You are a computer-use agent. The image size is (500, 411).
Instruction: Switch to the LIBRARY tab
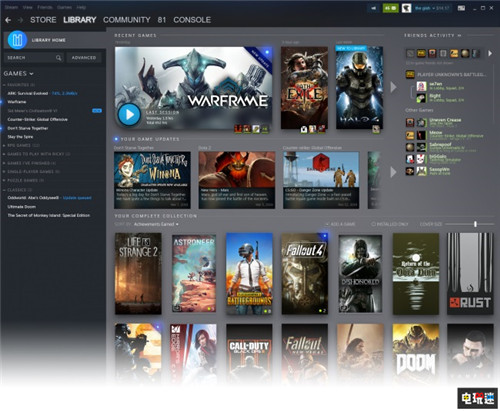pyautogui.click(x=80, y=20)
